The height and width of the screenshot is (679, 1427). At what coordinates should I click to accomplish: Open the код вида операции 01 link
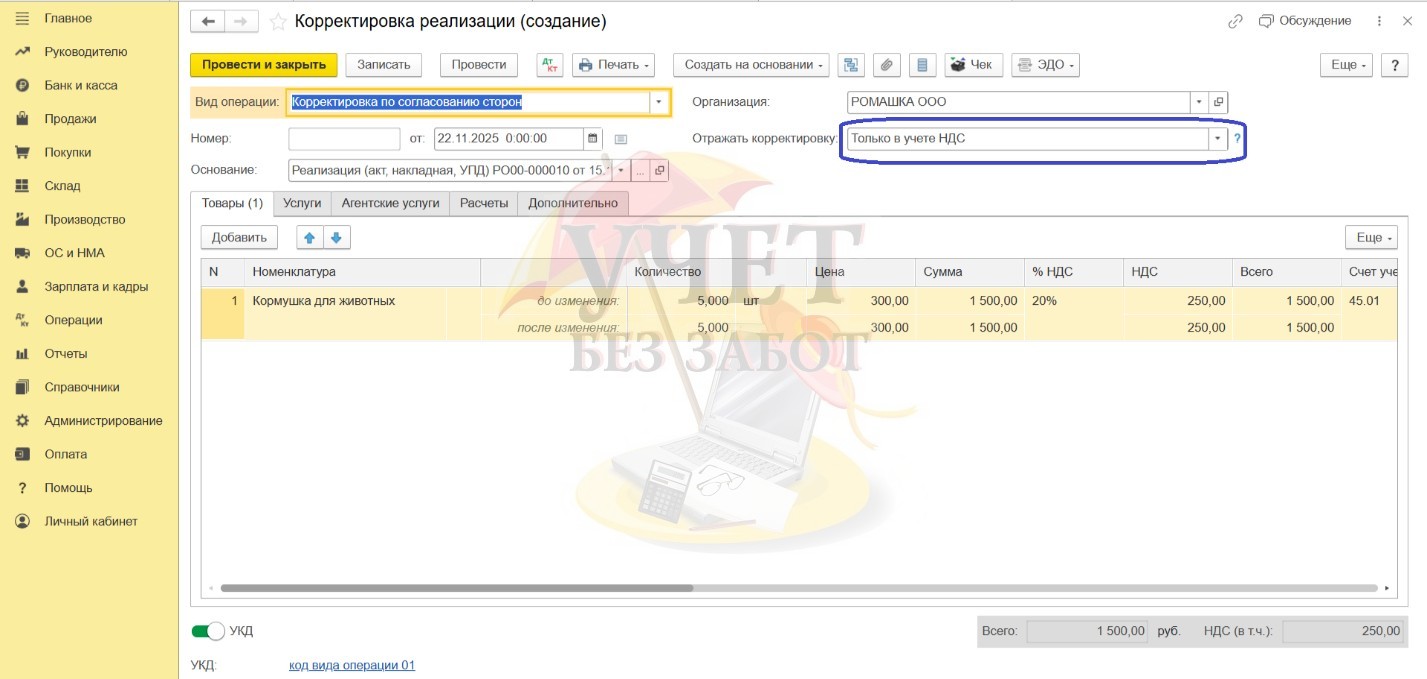(351, 665)
